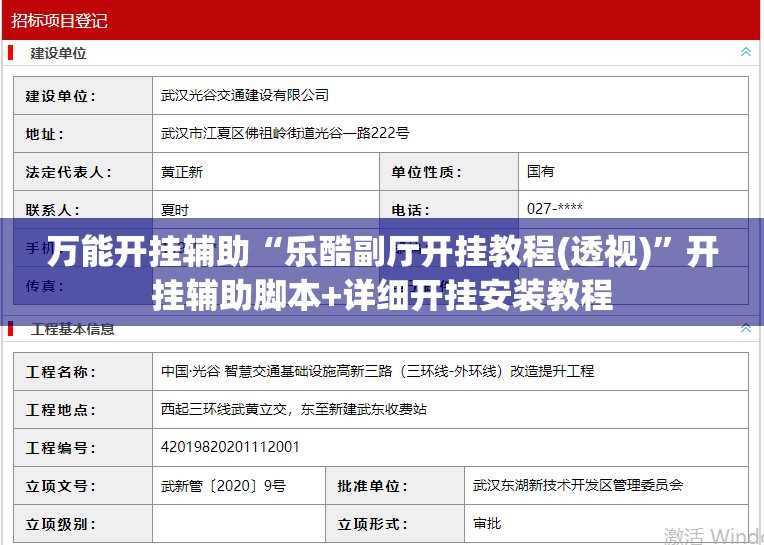Click contact person value 夏时

pyautogui.click(x=174, y=210)
